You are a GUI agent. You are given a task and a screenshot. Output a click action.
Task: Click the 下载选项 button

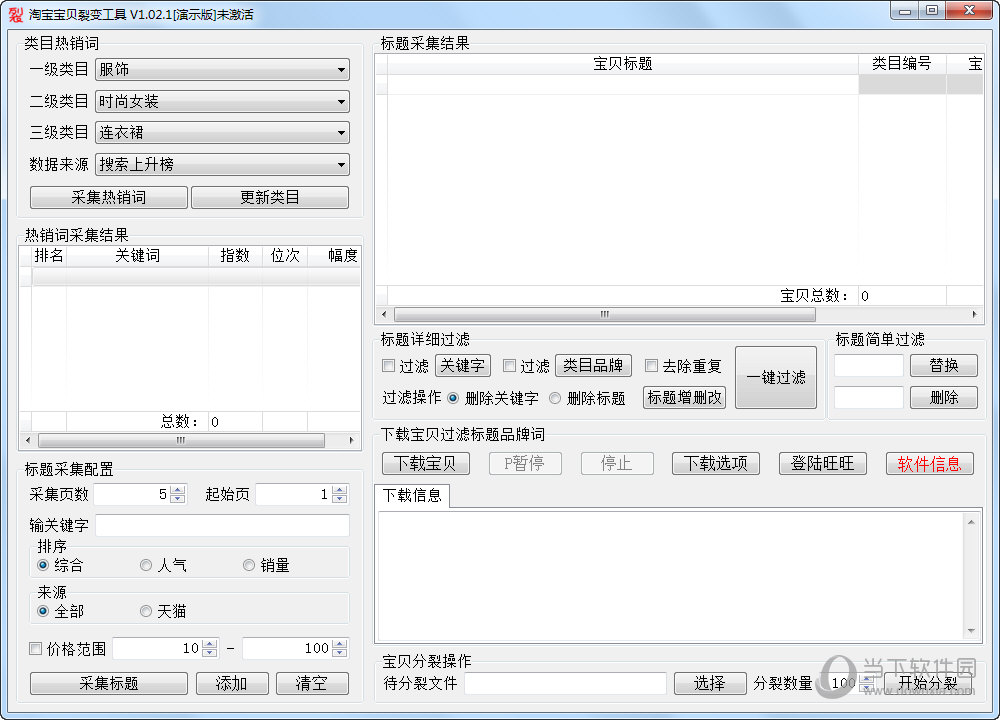716,464
